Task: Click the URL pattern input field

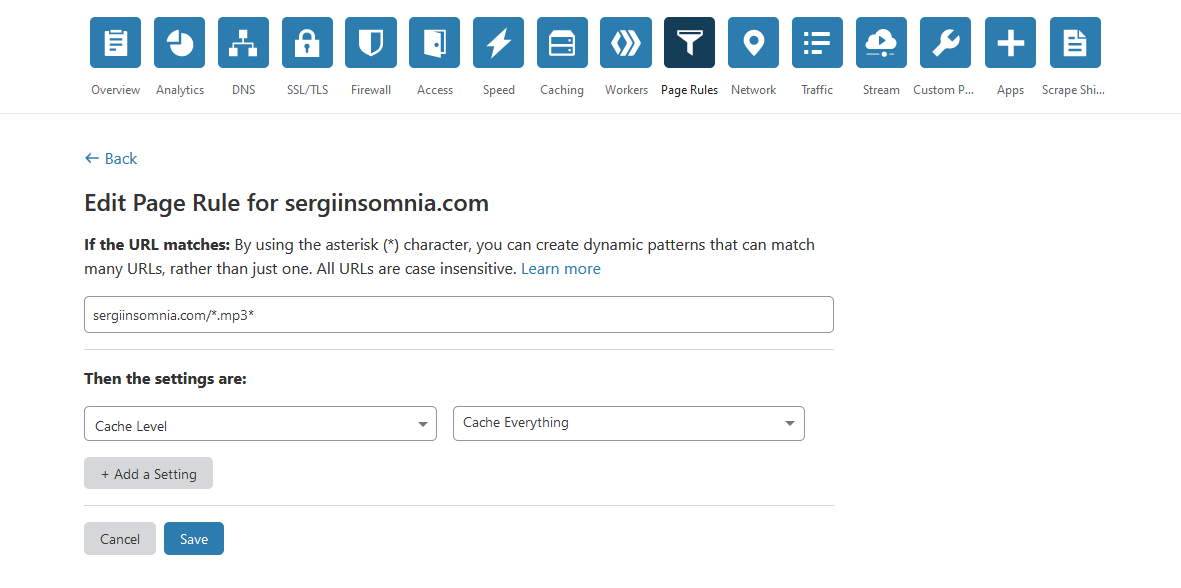Action: (458, 314)
